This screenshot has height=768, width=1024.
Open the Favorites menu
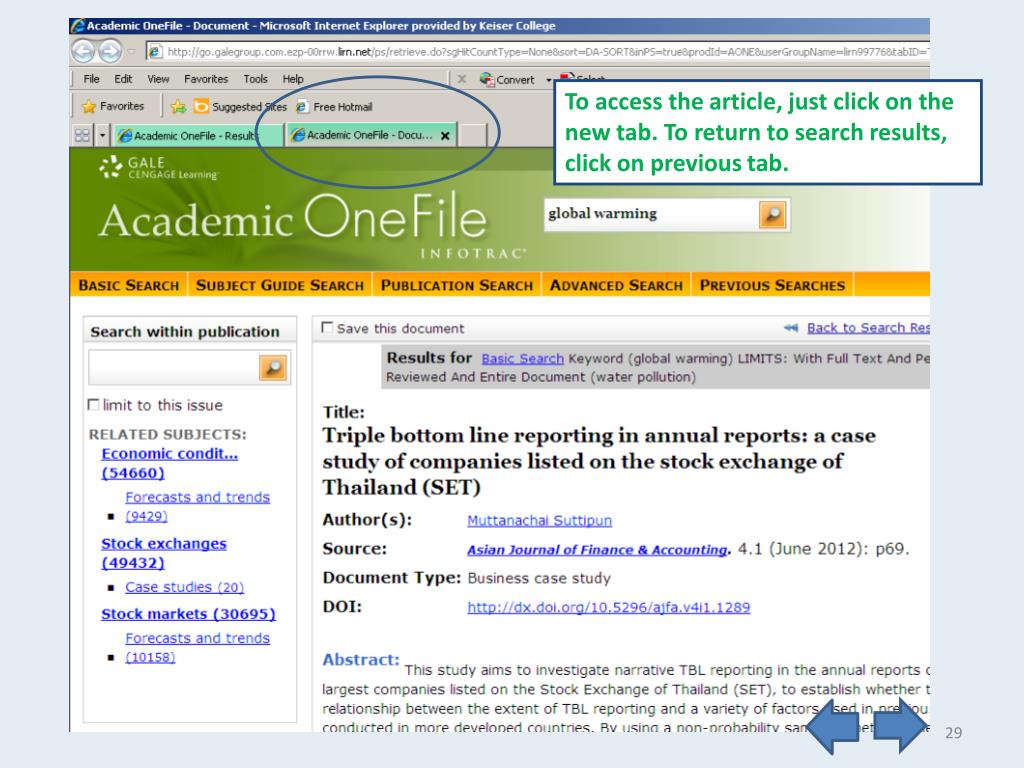tap(206, 78)
